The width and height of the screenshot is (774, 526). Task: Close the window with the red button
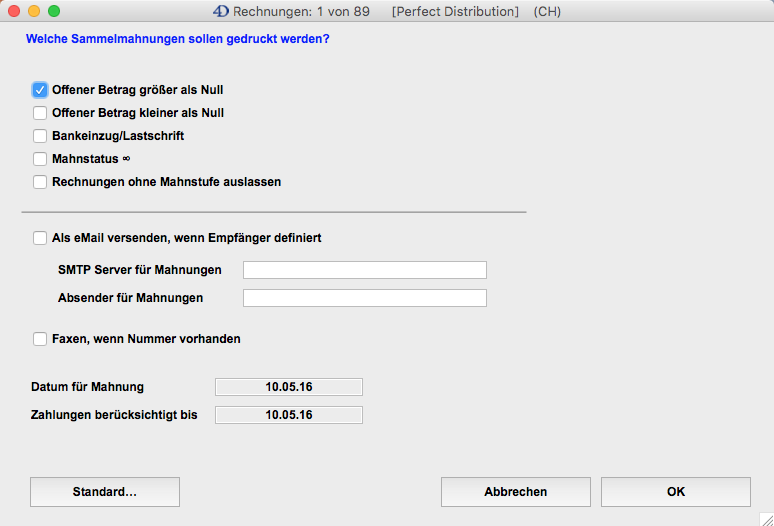tap(13, 11)
